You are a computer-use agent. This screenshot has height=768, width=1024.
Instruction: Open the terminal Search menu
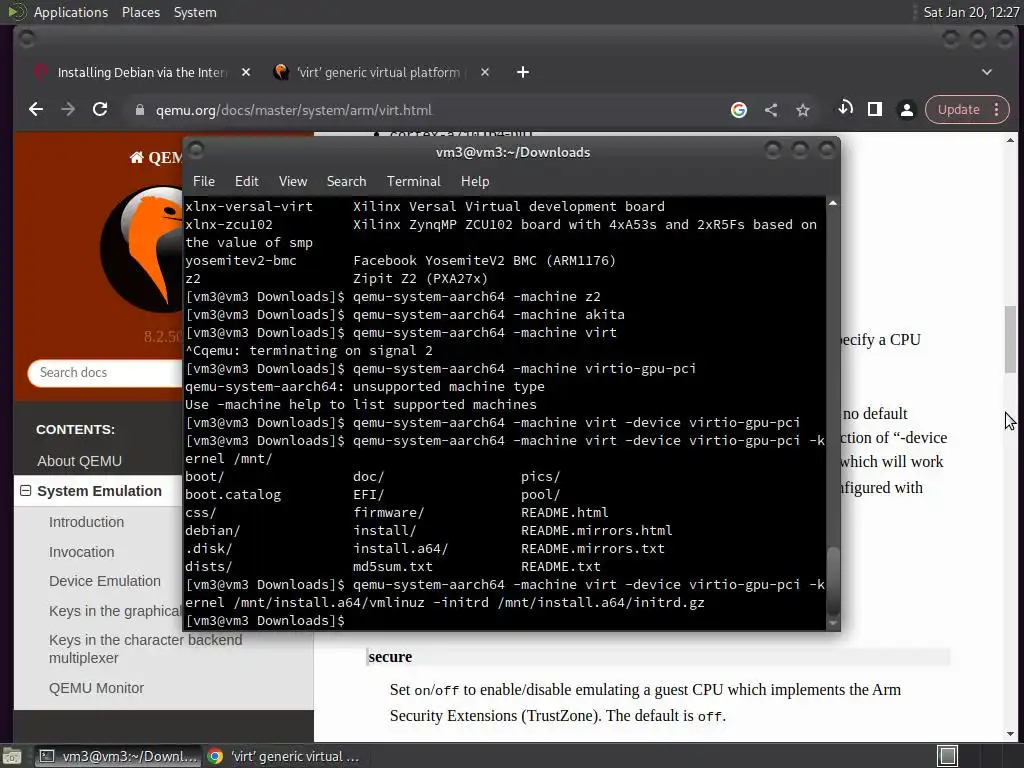346,182
